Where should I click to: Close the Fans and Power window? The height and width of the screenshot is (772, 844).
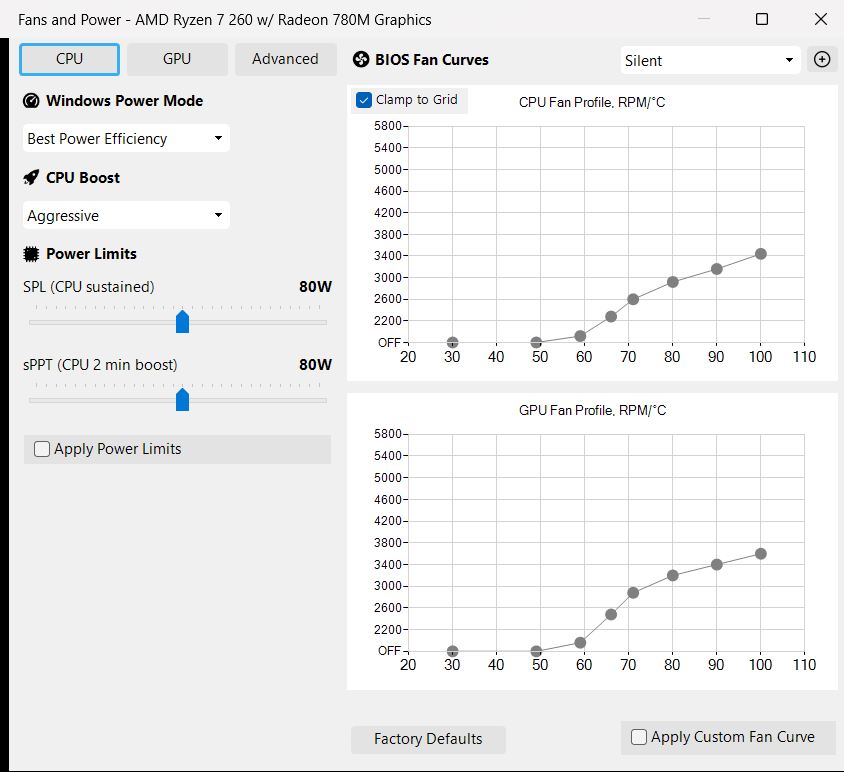pyautogui.click(x=820, y=19)
